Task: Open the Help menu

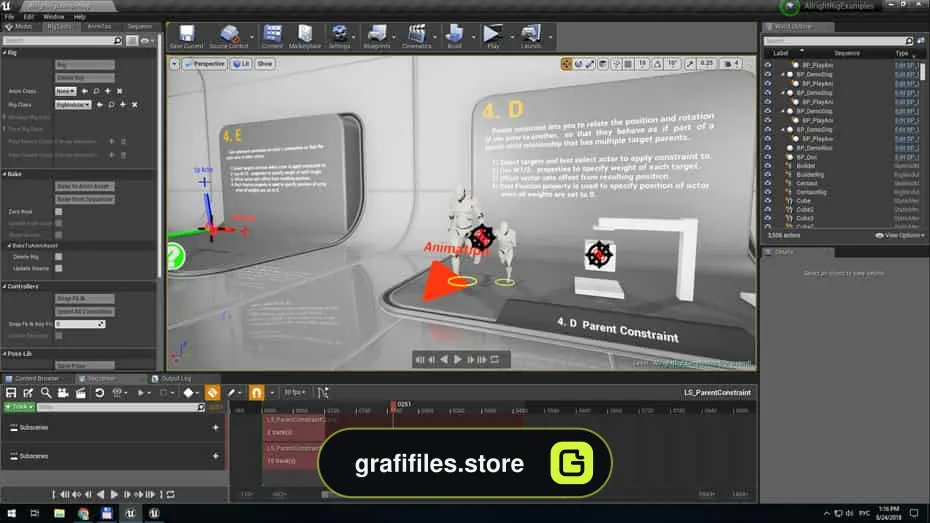Action: pos(79,17)
